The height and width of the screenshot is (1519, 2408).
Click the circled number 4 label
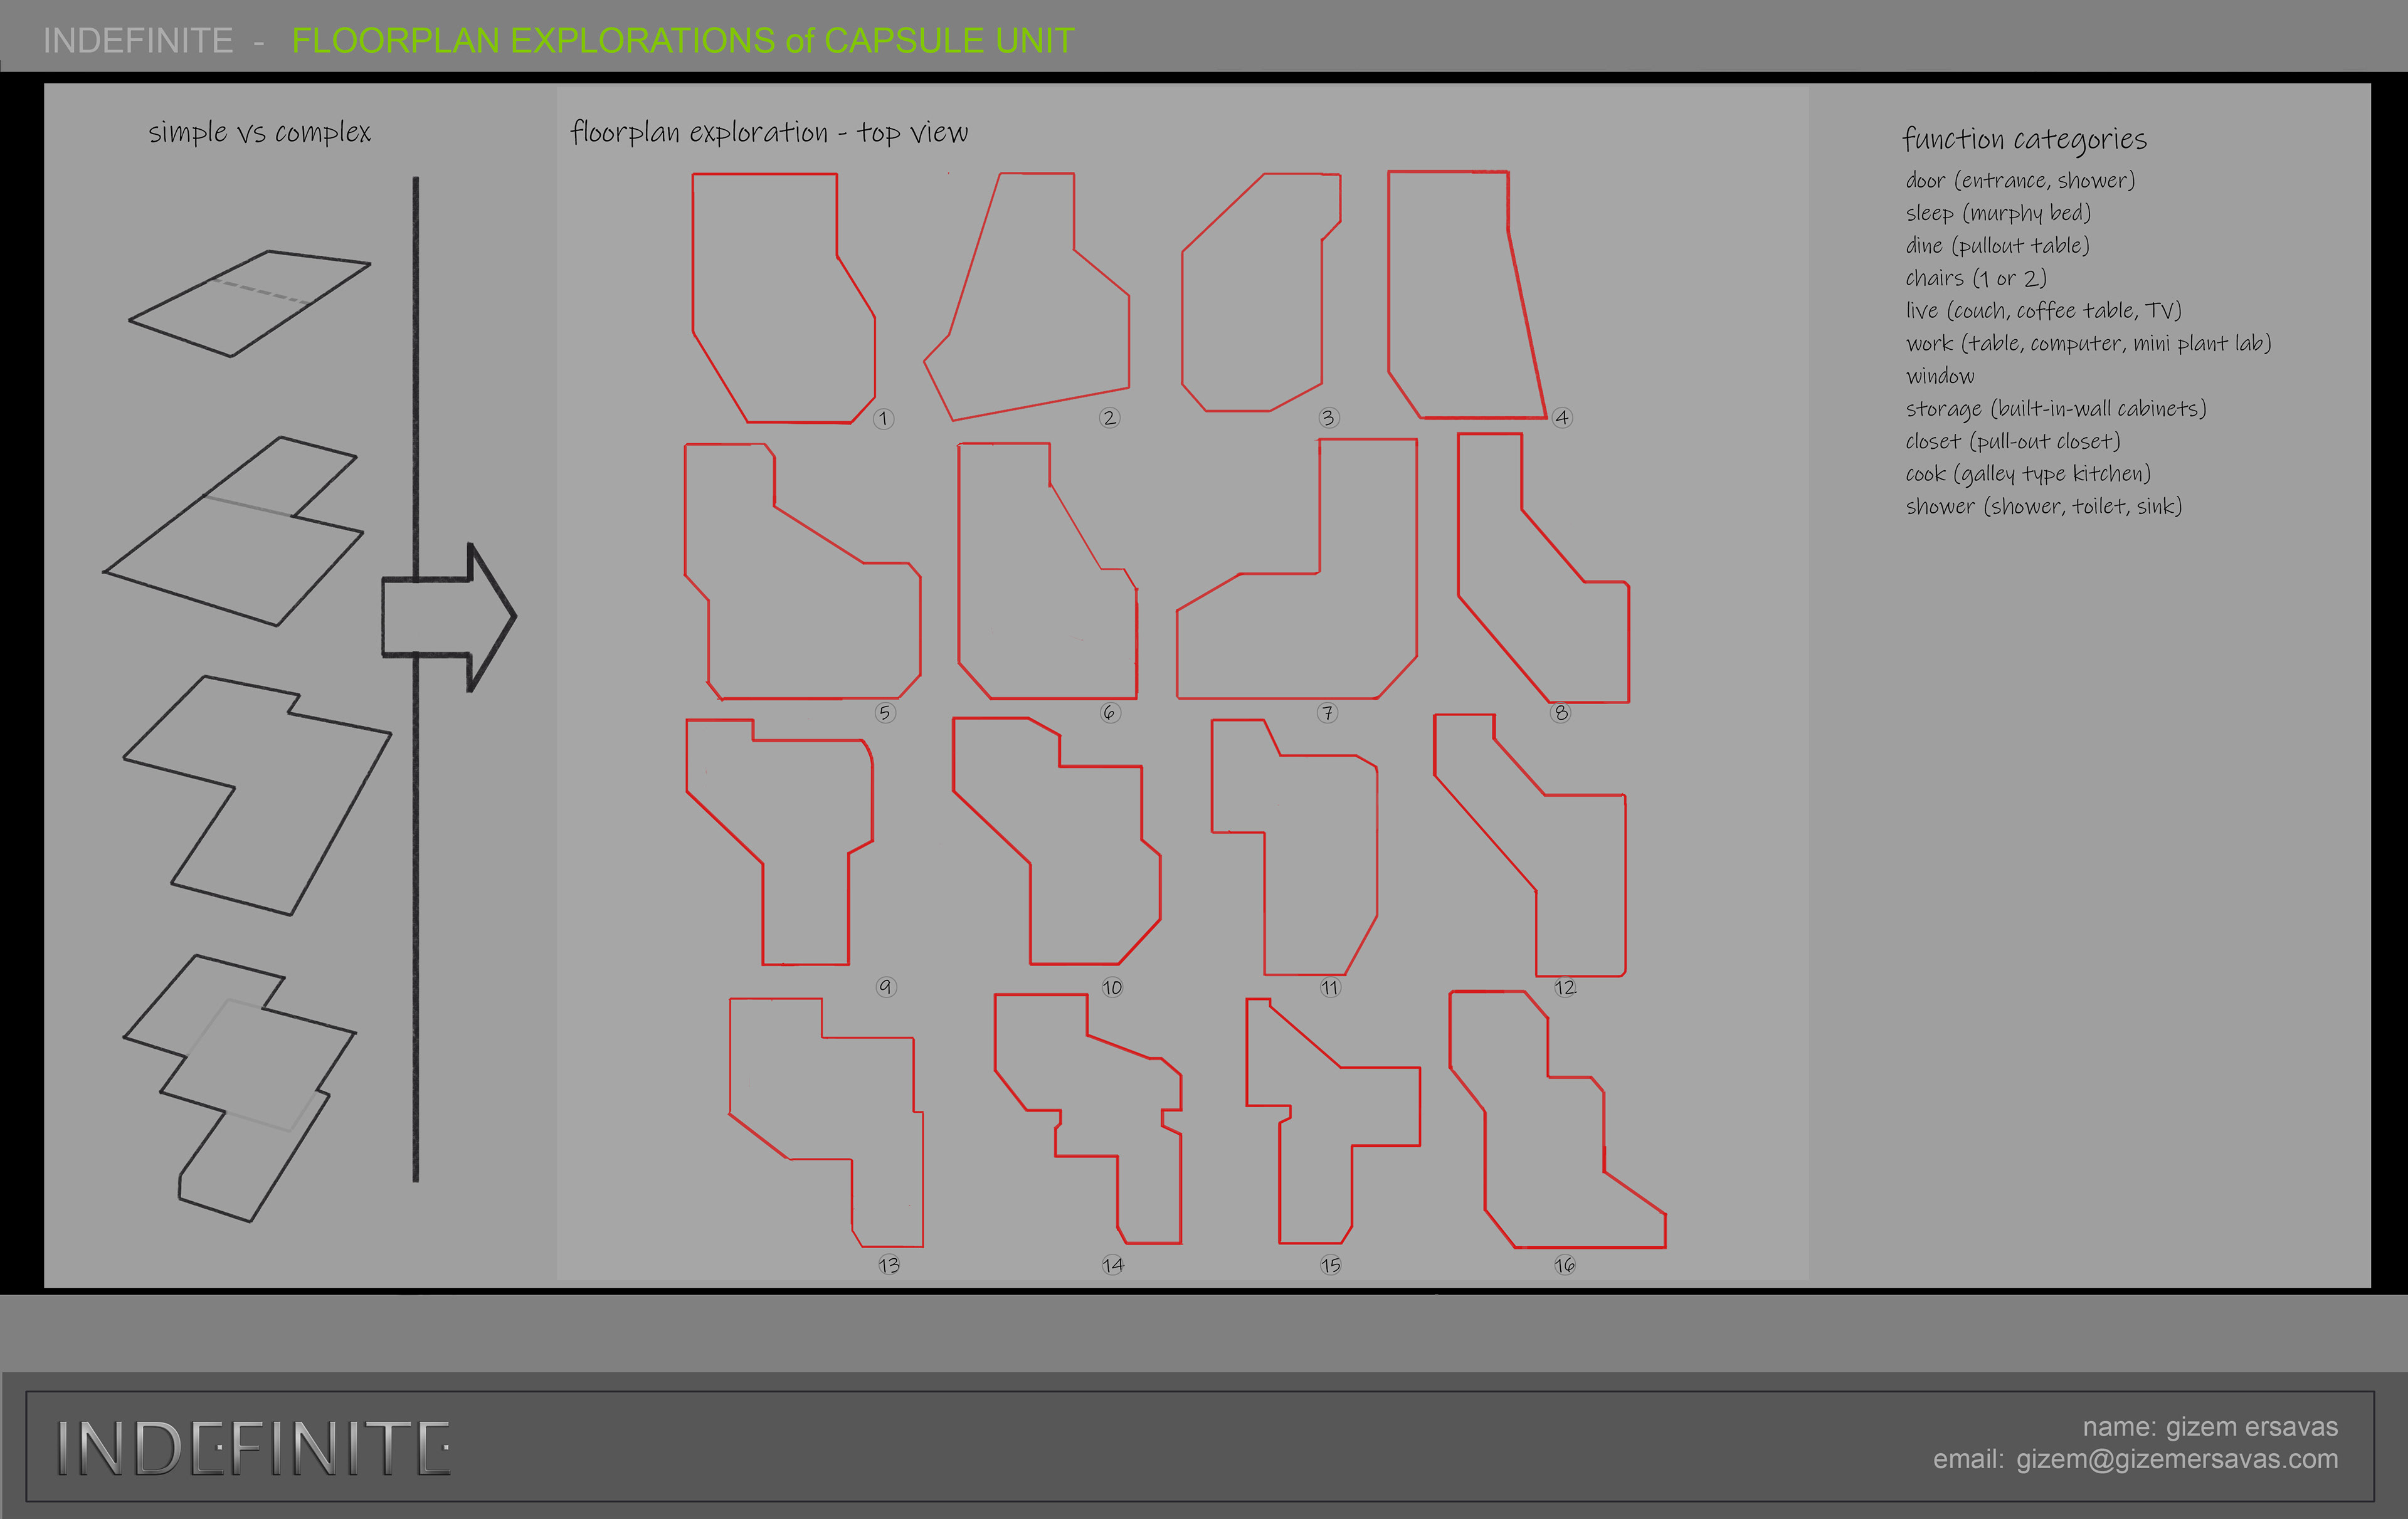click(1562, 418)
